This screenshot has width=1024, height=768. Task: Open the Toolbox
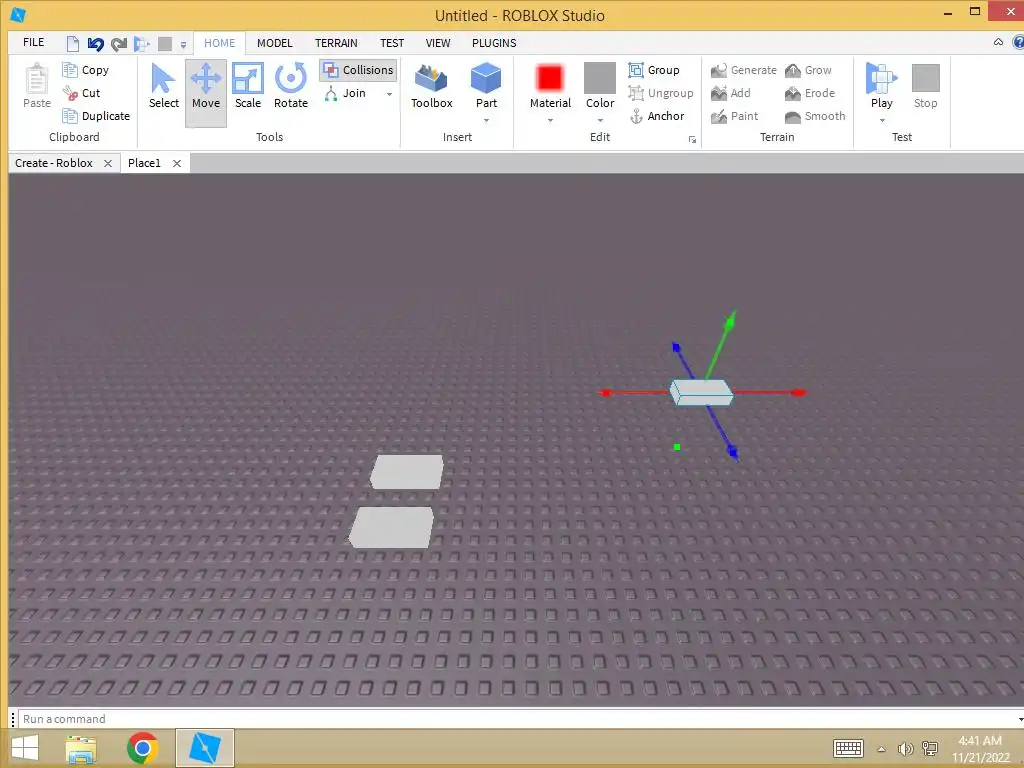(x=432, y=86)
